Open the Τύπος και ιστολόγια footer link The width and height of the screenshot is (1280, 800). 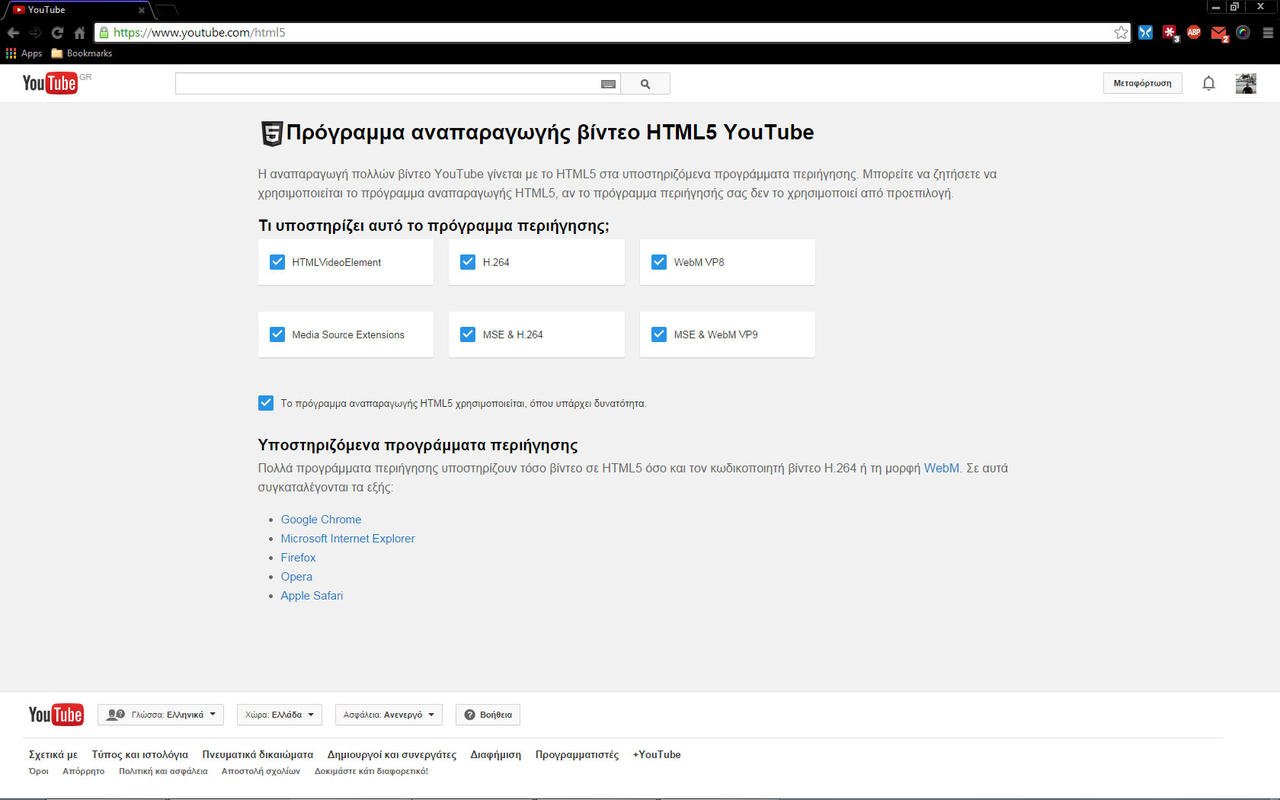point(140,755)
